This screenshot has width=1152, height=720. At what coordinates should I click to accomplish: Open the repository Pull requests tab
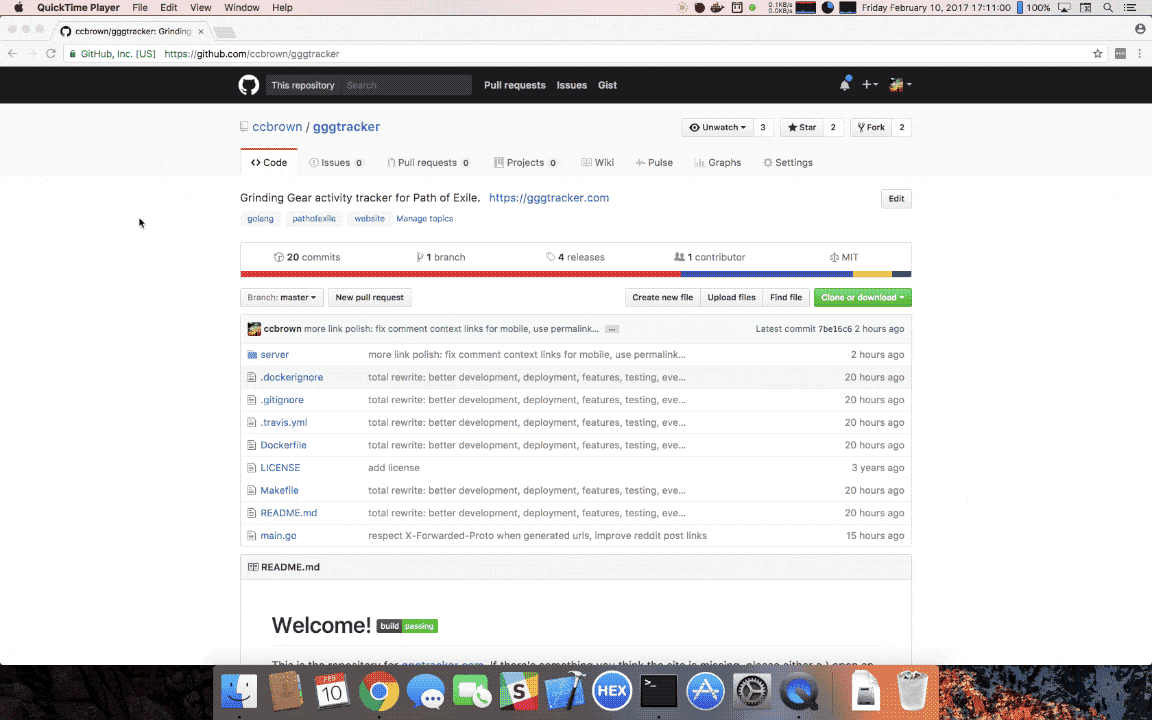pos(428,162)
